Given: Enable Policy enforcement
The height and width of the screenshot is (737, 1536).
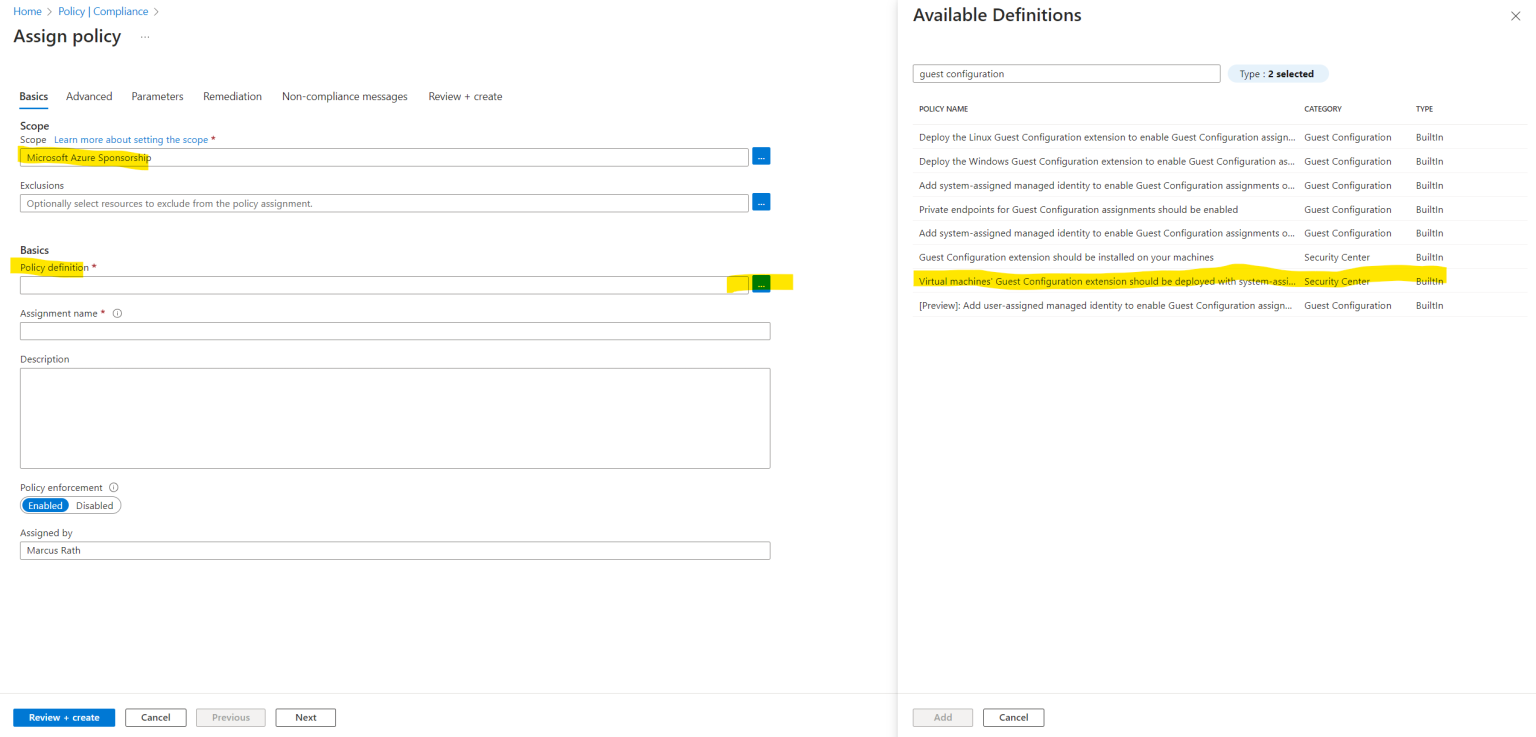Looking at the screenshot, I should (x=45, y=505).
